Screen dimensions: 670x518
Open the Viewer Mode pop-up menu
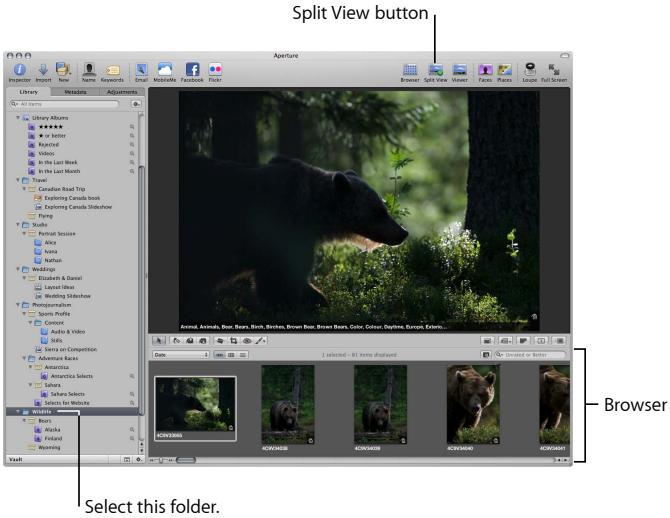tap(505, 341)
